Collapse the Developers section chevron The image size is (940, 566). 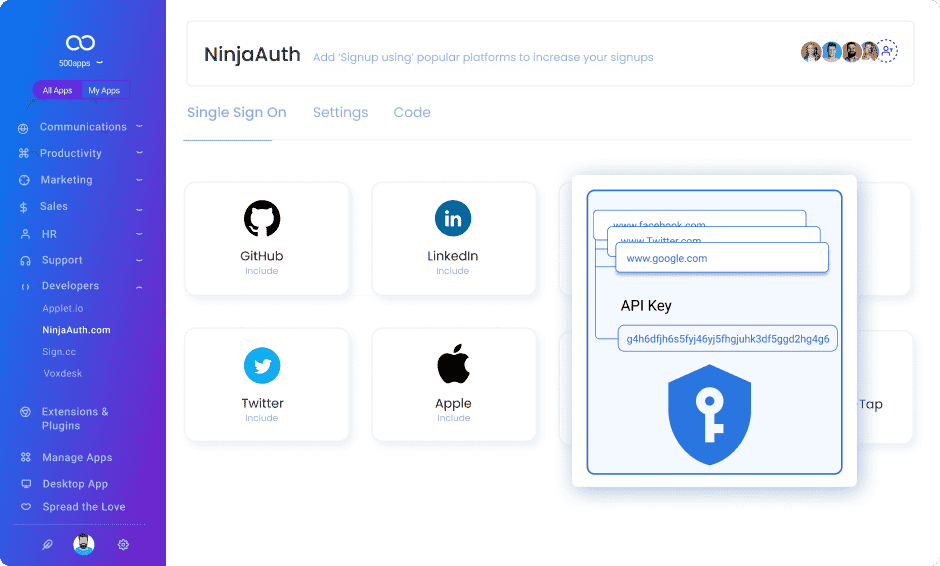139,287
